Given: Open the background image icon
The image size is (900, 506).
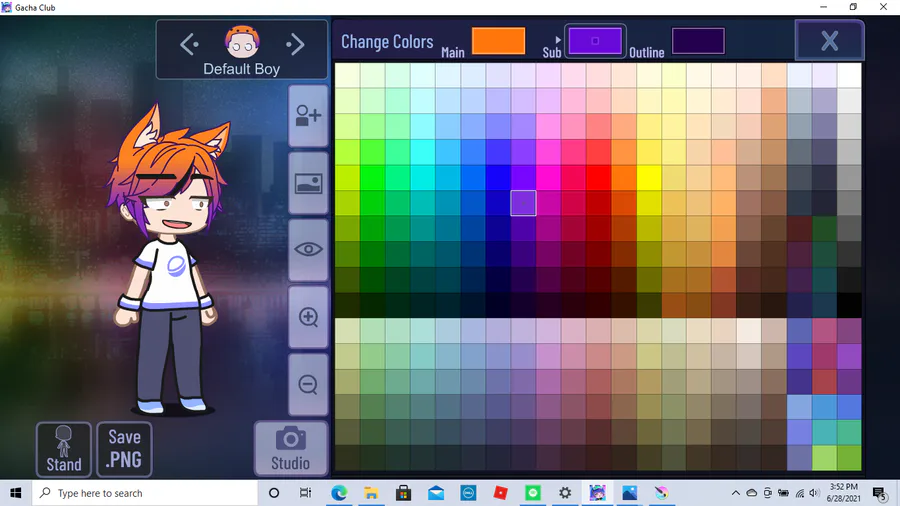Looking at the screenshot, I should click(x=308, y=184).
